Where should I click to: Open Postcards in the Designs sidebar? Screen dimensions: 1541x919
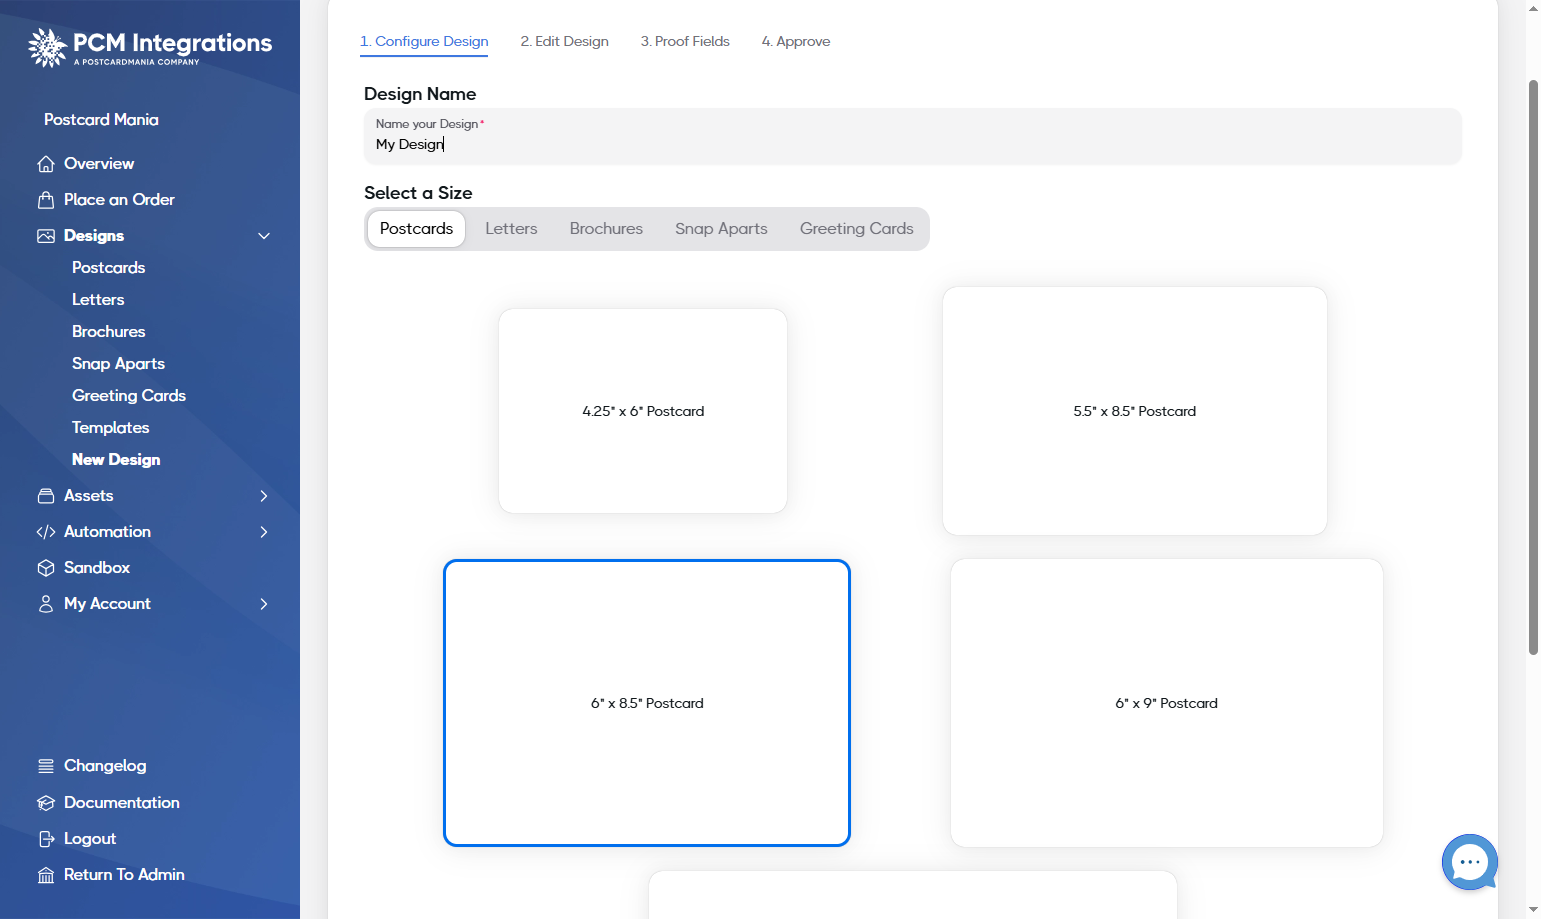(x=108, y=268)
